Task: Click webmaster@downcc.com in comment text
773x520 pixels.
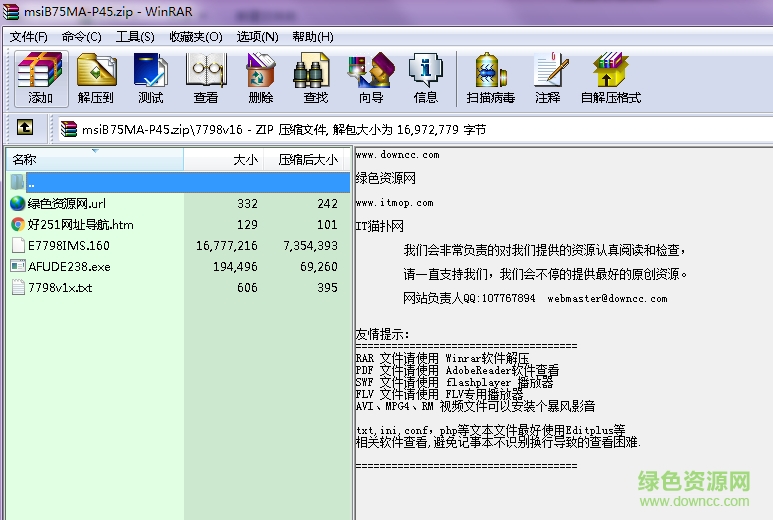Action: [x=607, y=299]
